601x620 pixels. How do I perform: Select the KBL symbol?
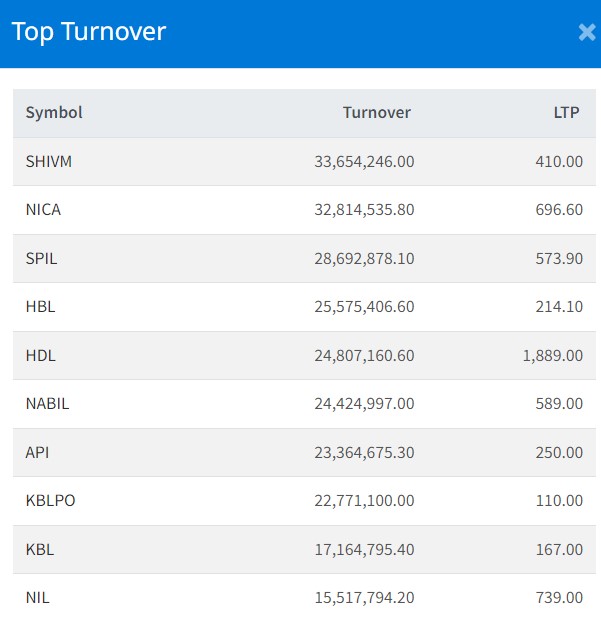pos(40,549)
